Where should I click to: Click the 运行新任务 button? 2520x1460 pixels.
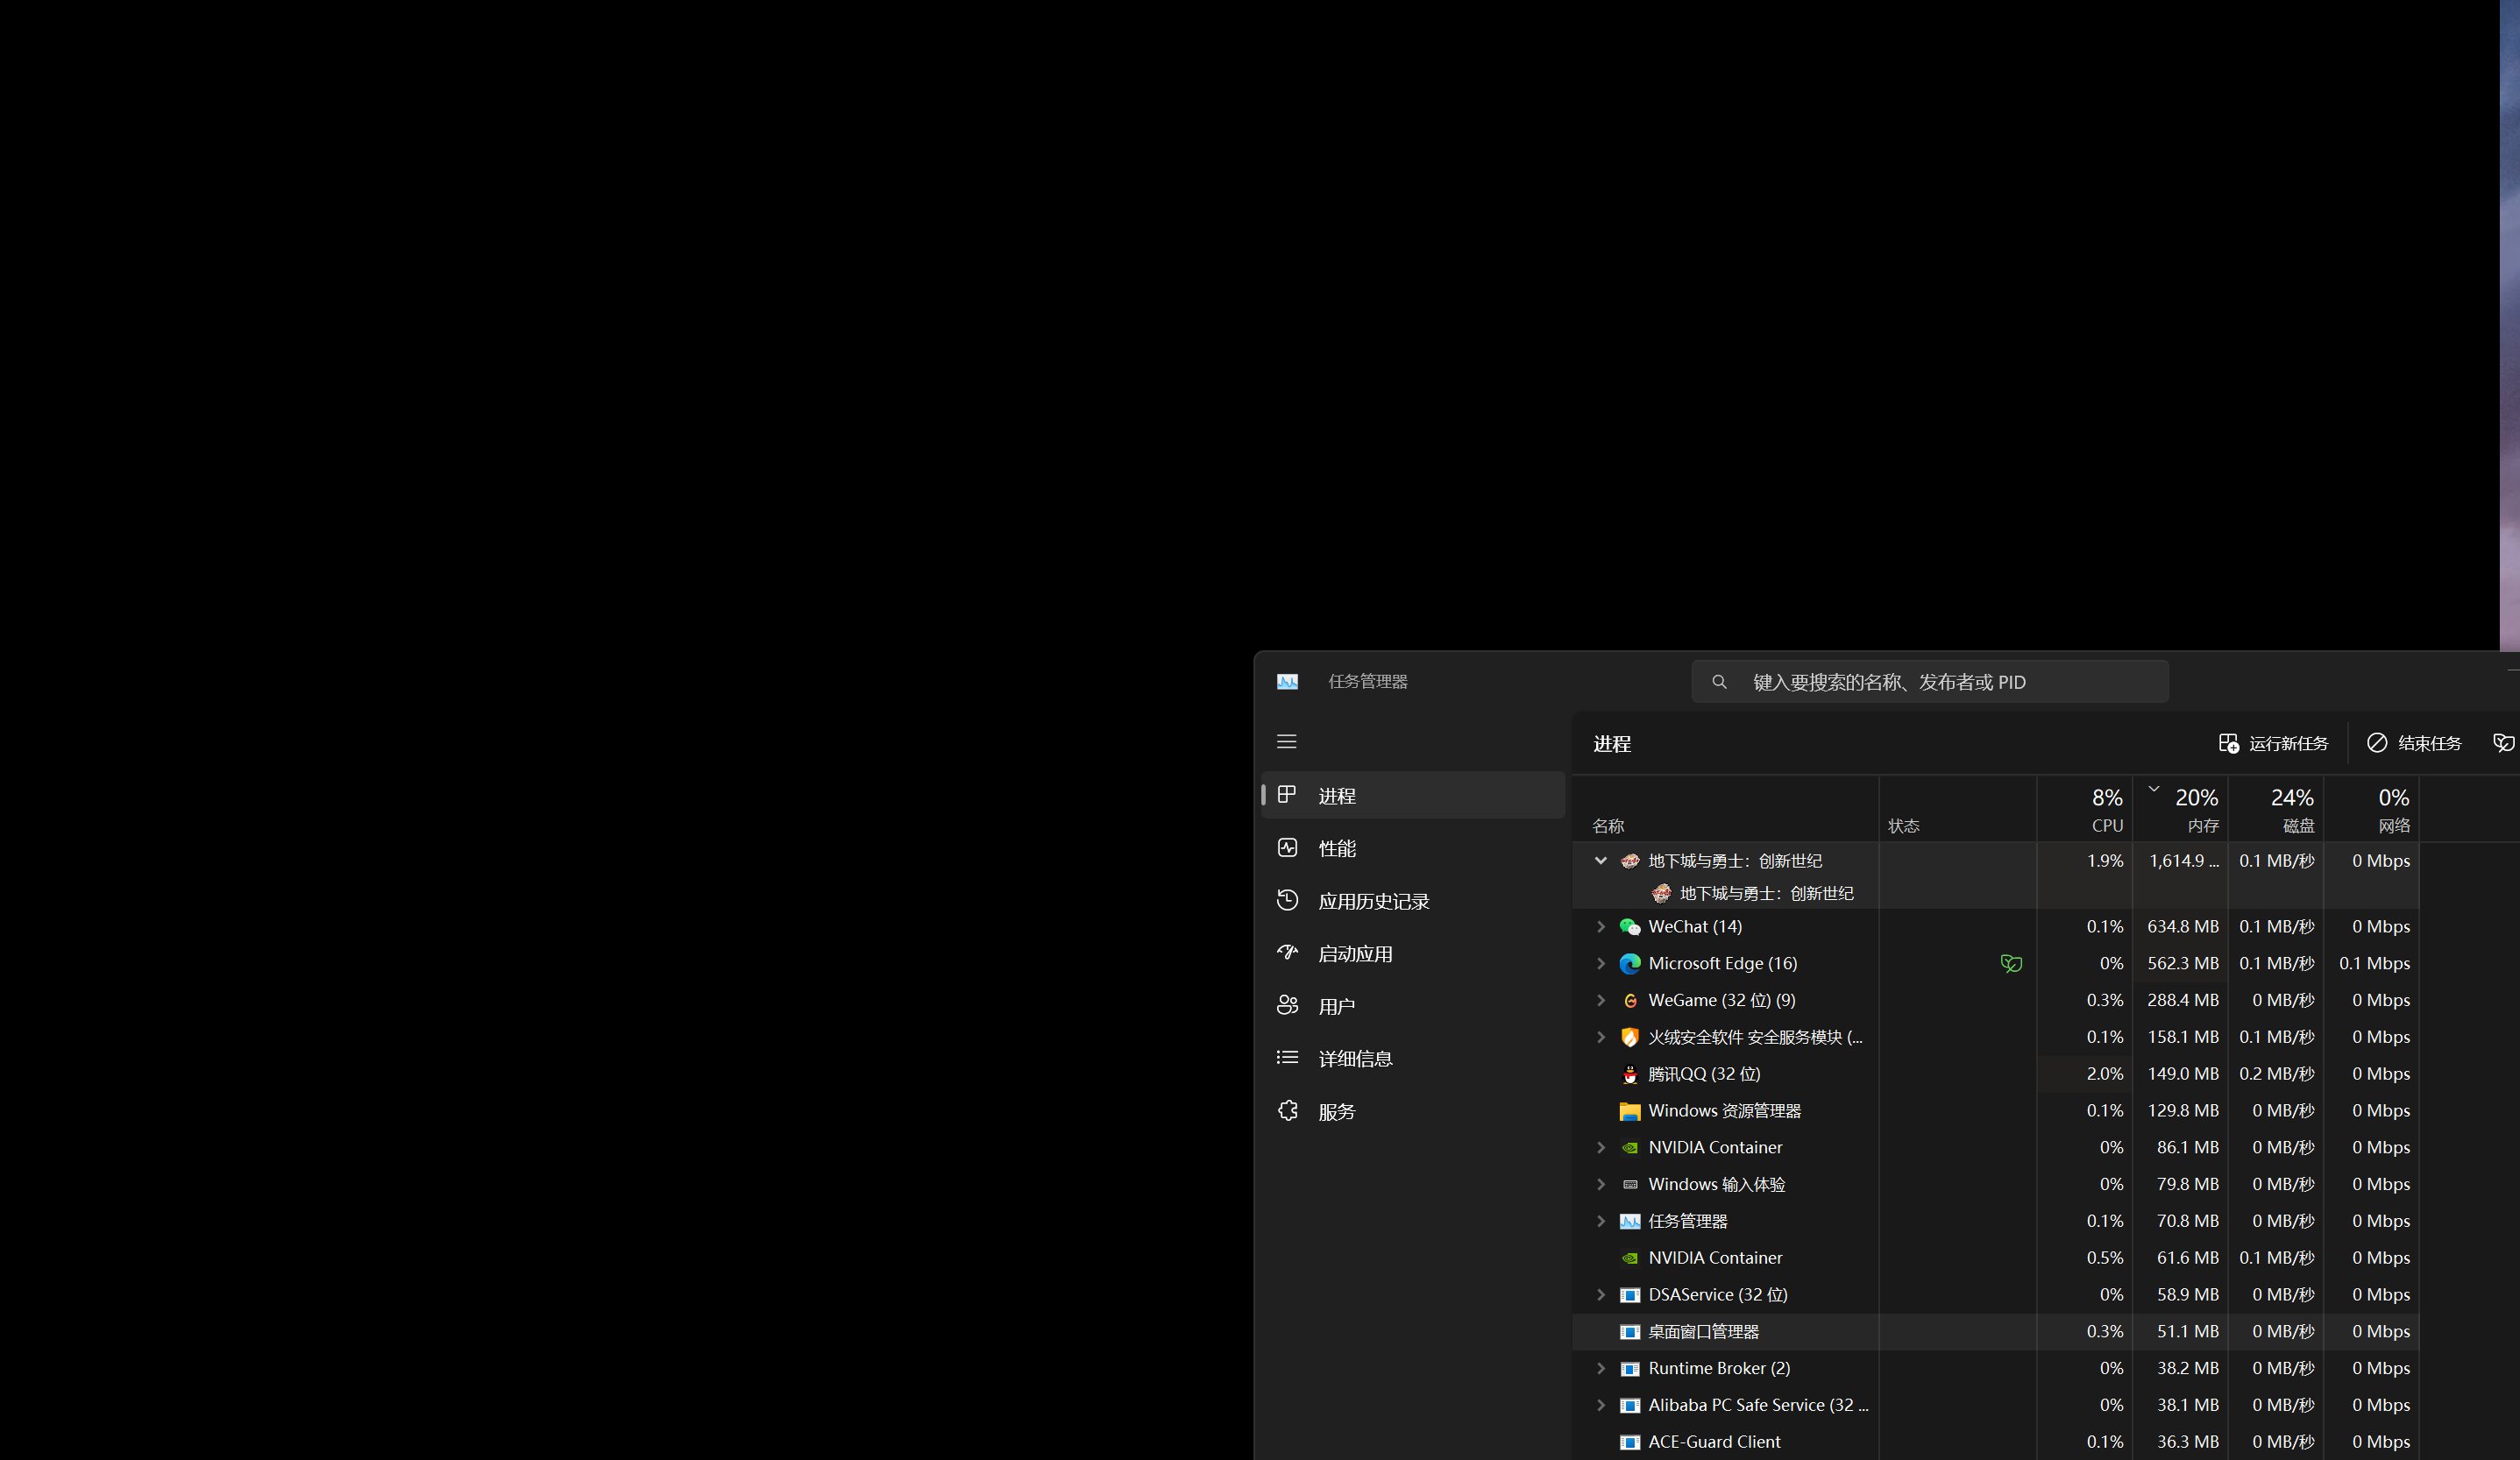[2273, 743]
